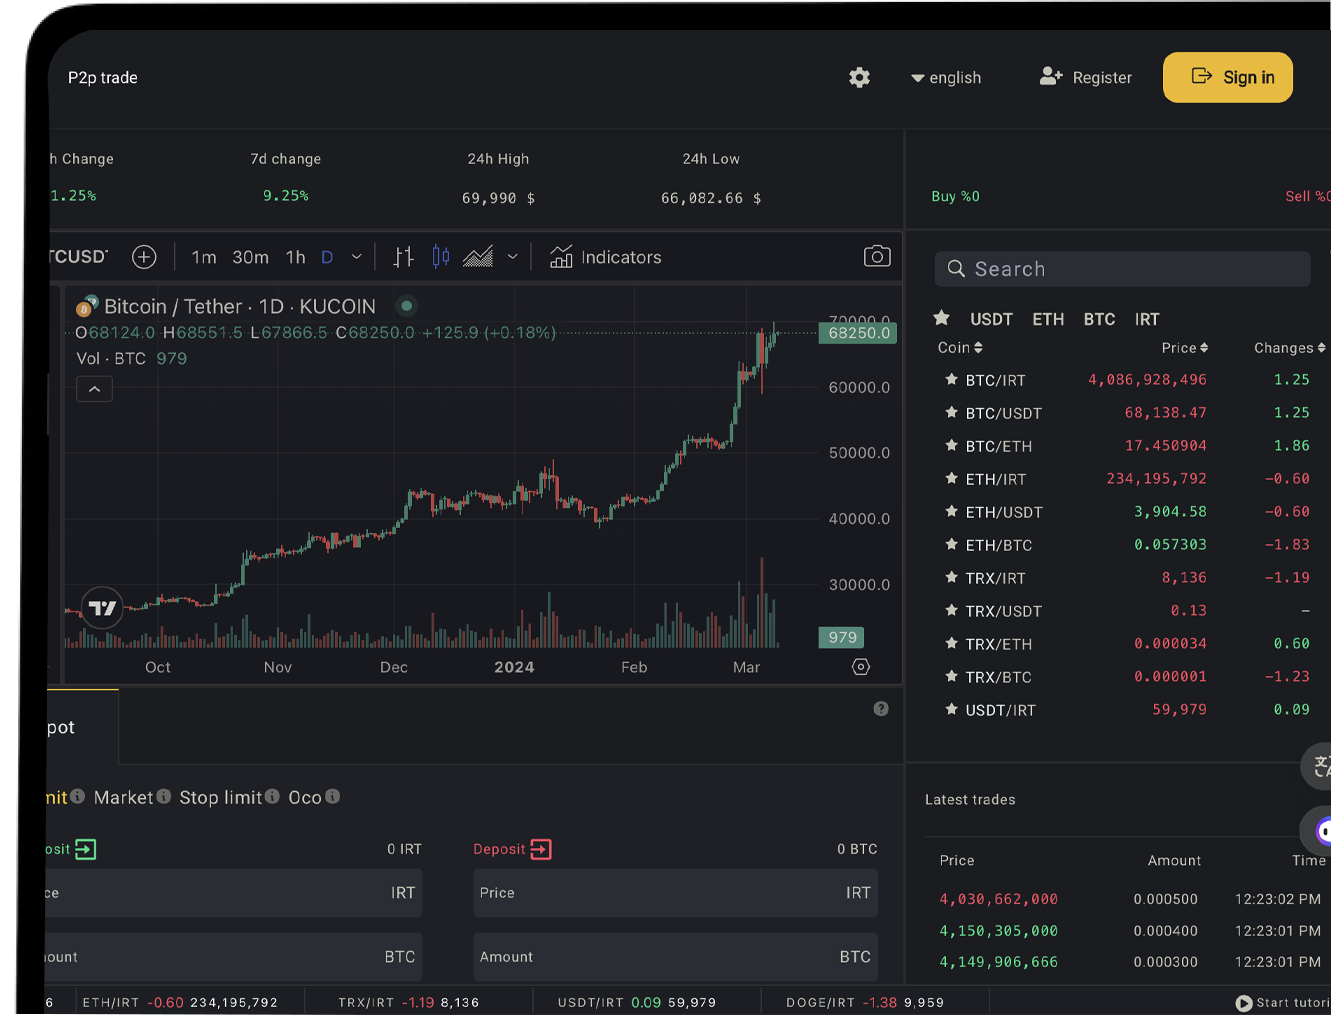Toggle the star for the ETH/IRT pair

pyautogui.click(x=951, y=479)
